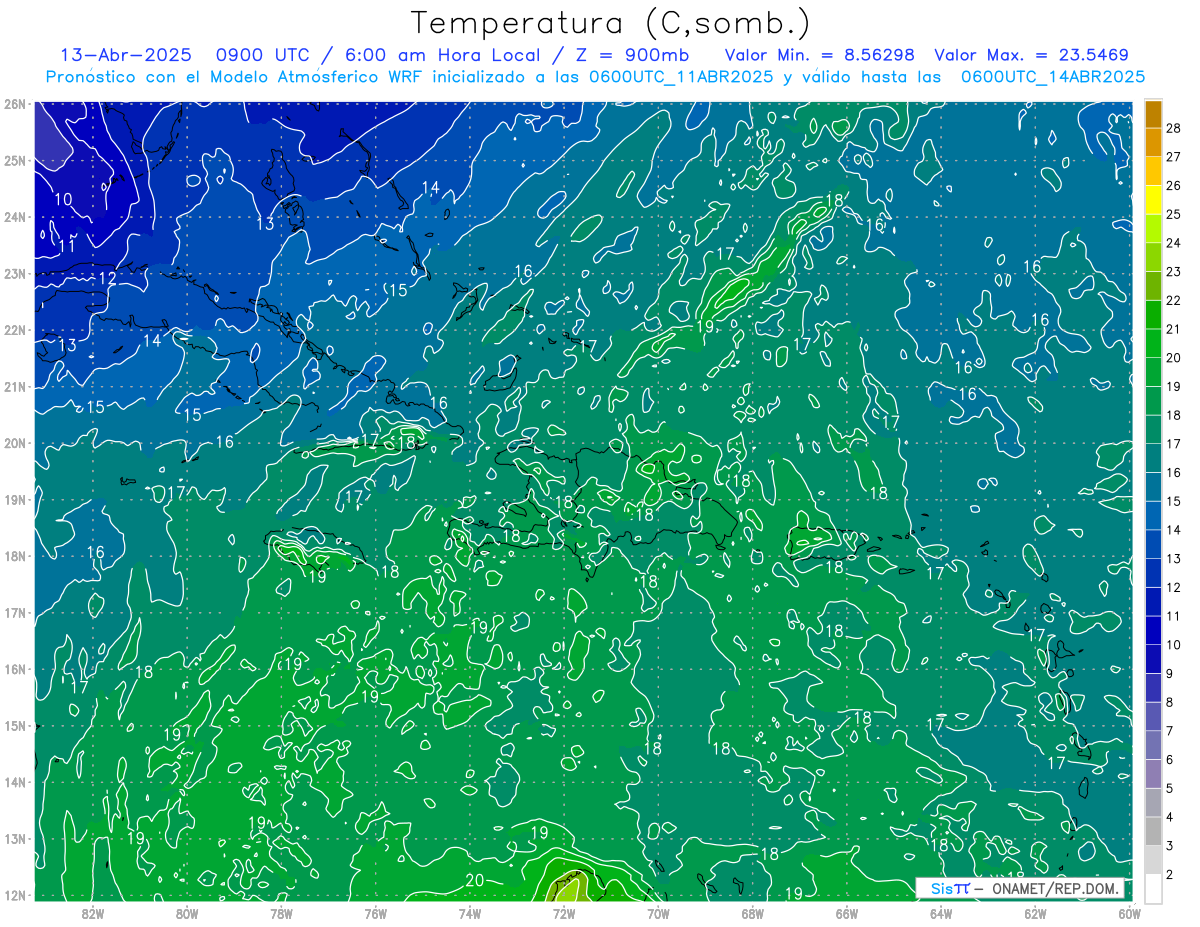This screenshot has height=927, width=1200.
Task: Click the '68W' longitude axis label
Action: coord(752,913)
